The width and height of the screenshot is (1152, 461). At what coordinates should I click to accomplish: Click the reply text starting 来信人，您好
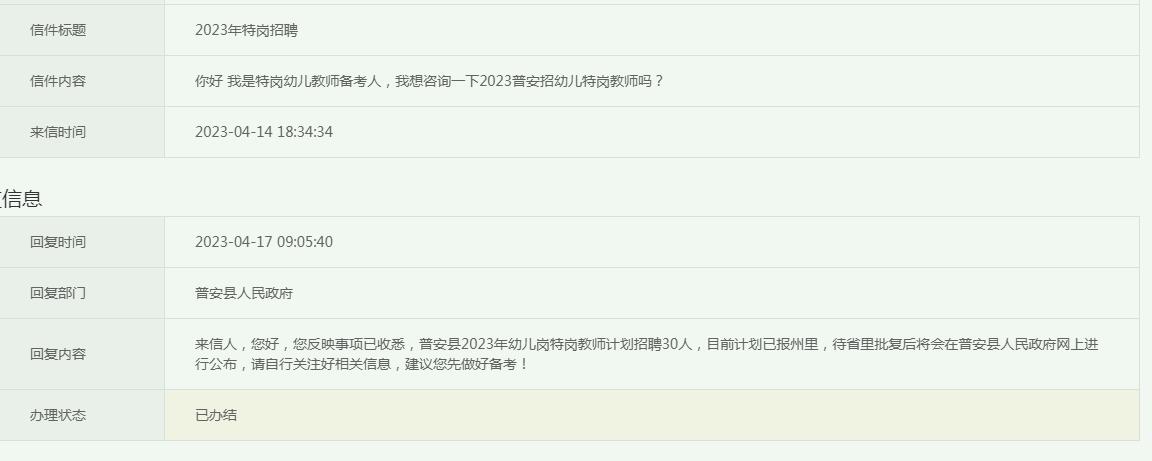tap(647, 354)
